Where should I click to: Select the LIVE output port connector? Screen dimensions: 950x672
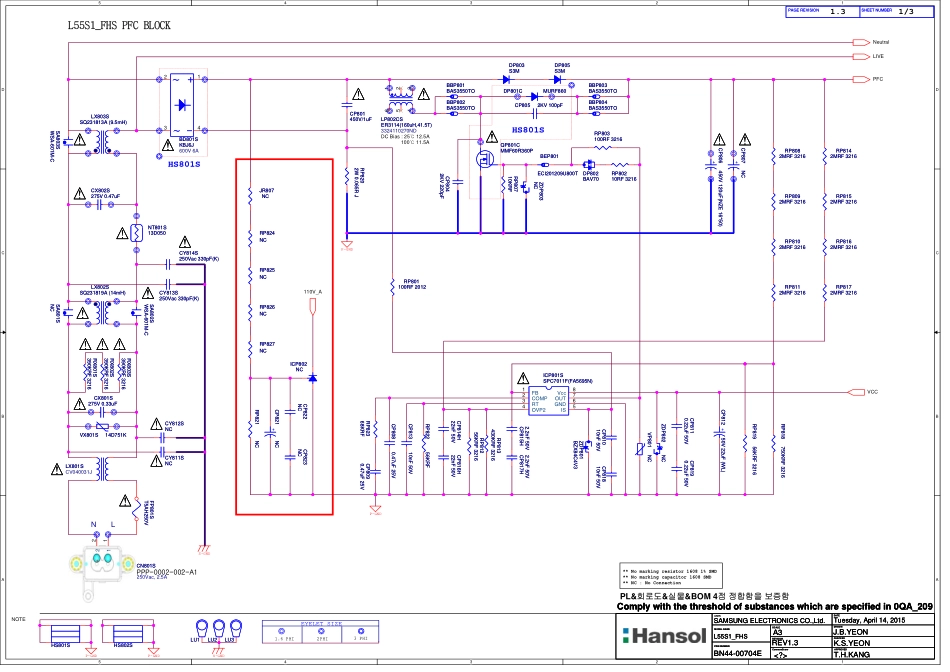click(859, 57)
